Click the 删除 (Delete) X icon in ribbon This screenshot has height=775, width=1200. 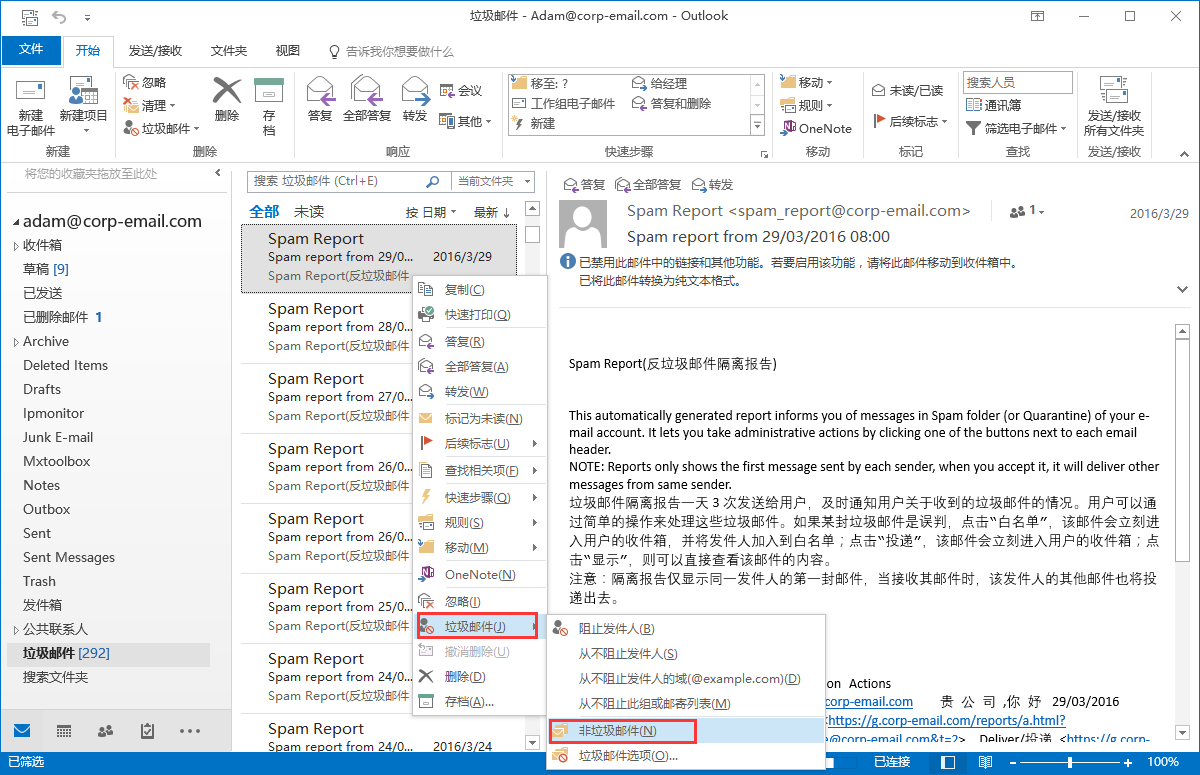tap(227, 94)
